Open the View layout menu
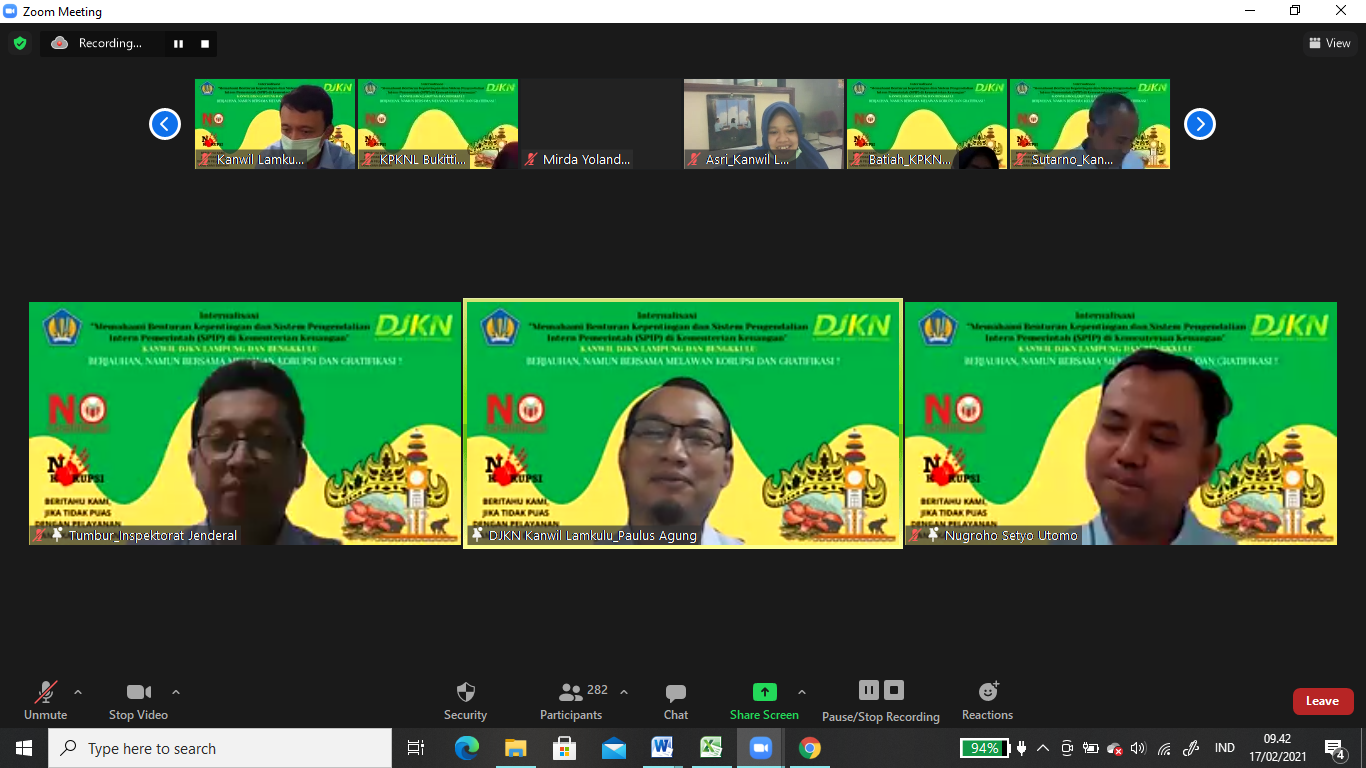The height and width of the screenshot is (768, 1366). tap(1329, 43)
